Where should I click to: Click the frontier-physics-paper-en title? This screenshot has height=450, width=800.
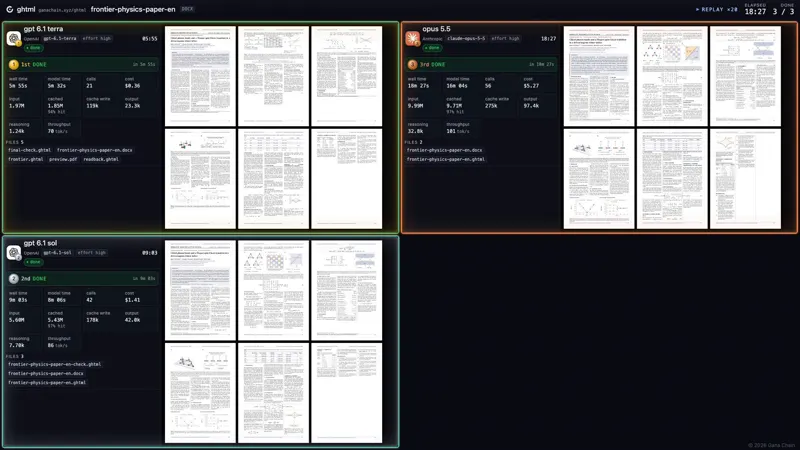pyautogui.click(x=133, y=9)
